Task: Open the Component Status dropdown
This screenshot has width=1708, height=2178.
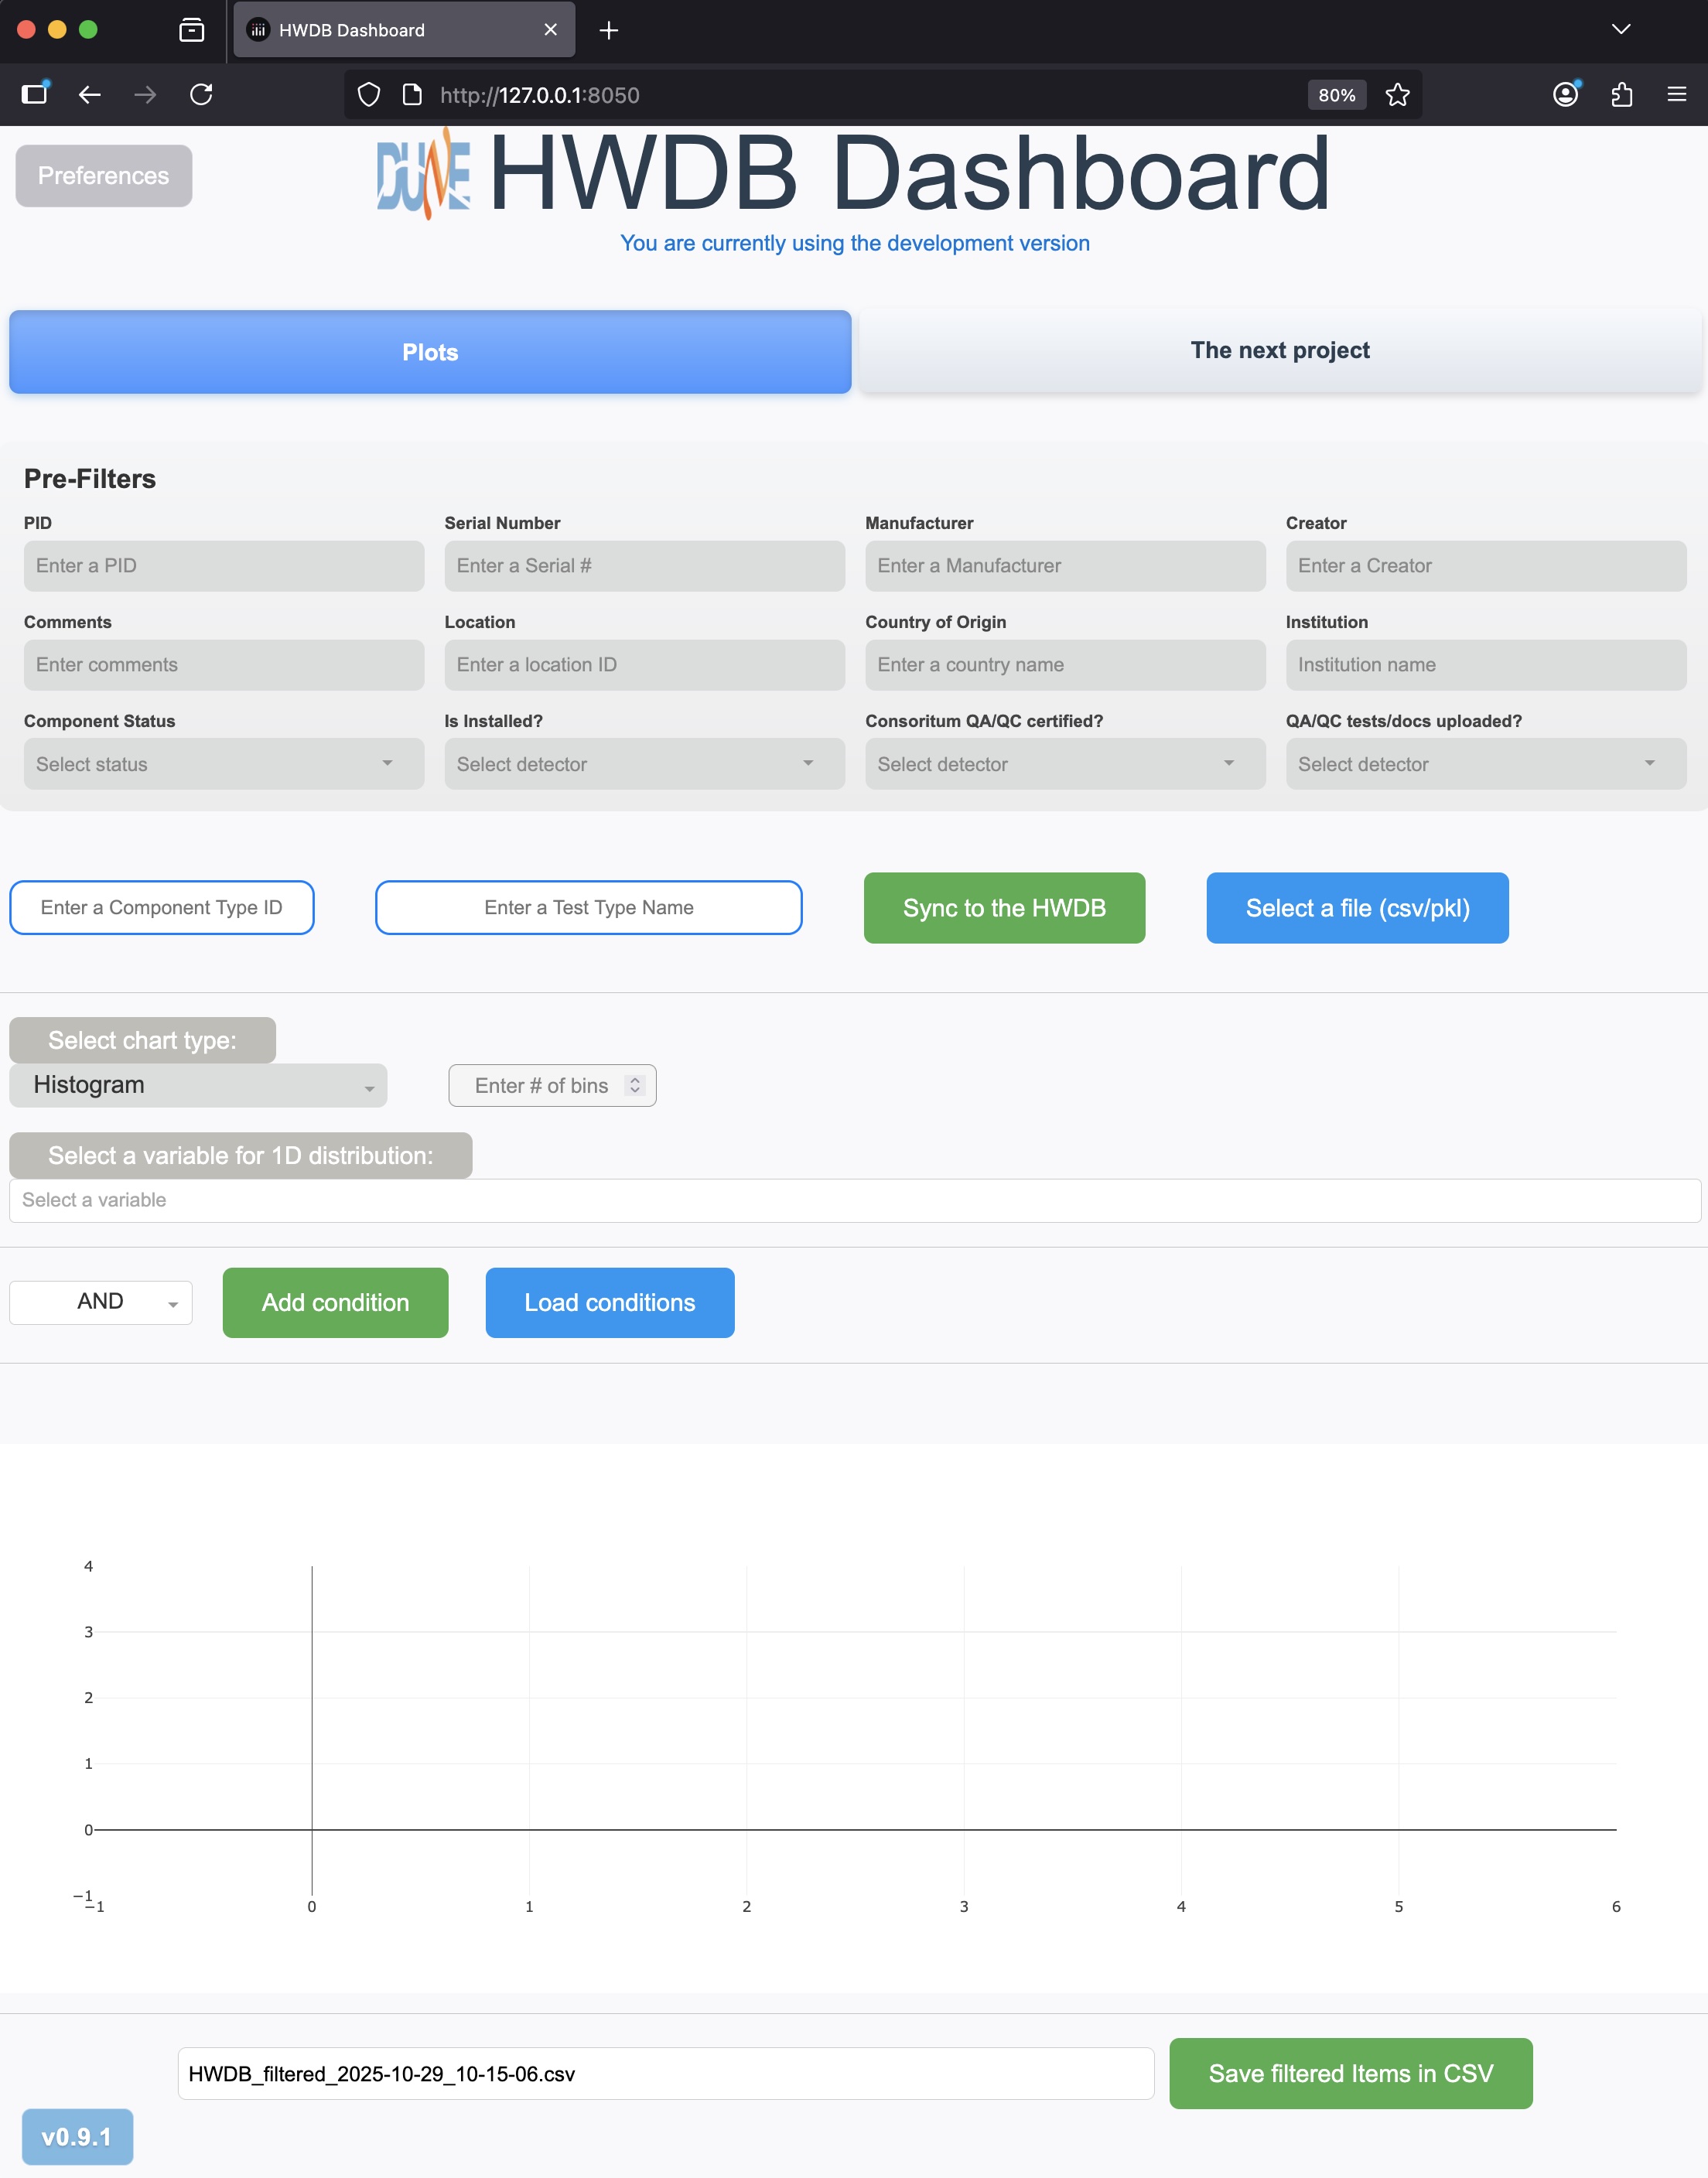Action: (x=224, y=764)
